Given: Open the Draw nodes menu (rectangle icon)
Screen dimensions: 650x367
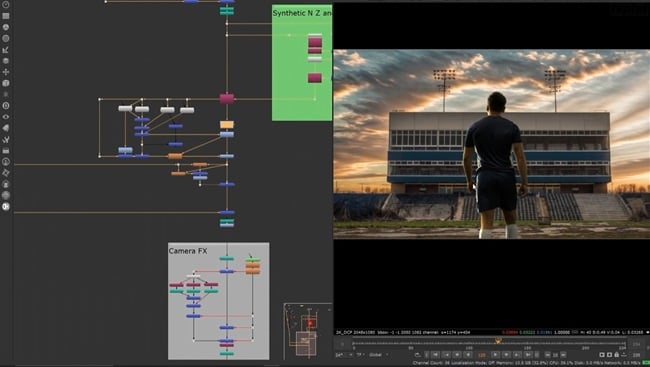Looking at the screenshot, I should pyautogui.click(x=6, y=16).
